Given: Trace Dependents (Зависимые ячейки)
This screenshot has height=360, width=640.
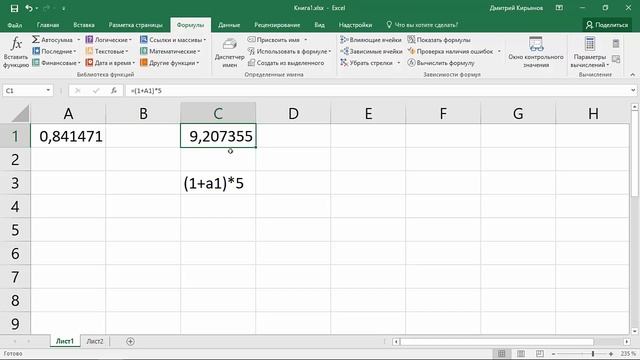Looking at the screenshot, I should [371, 51].
